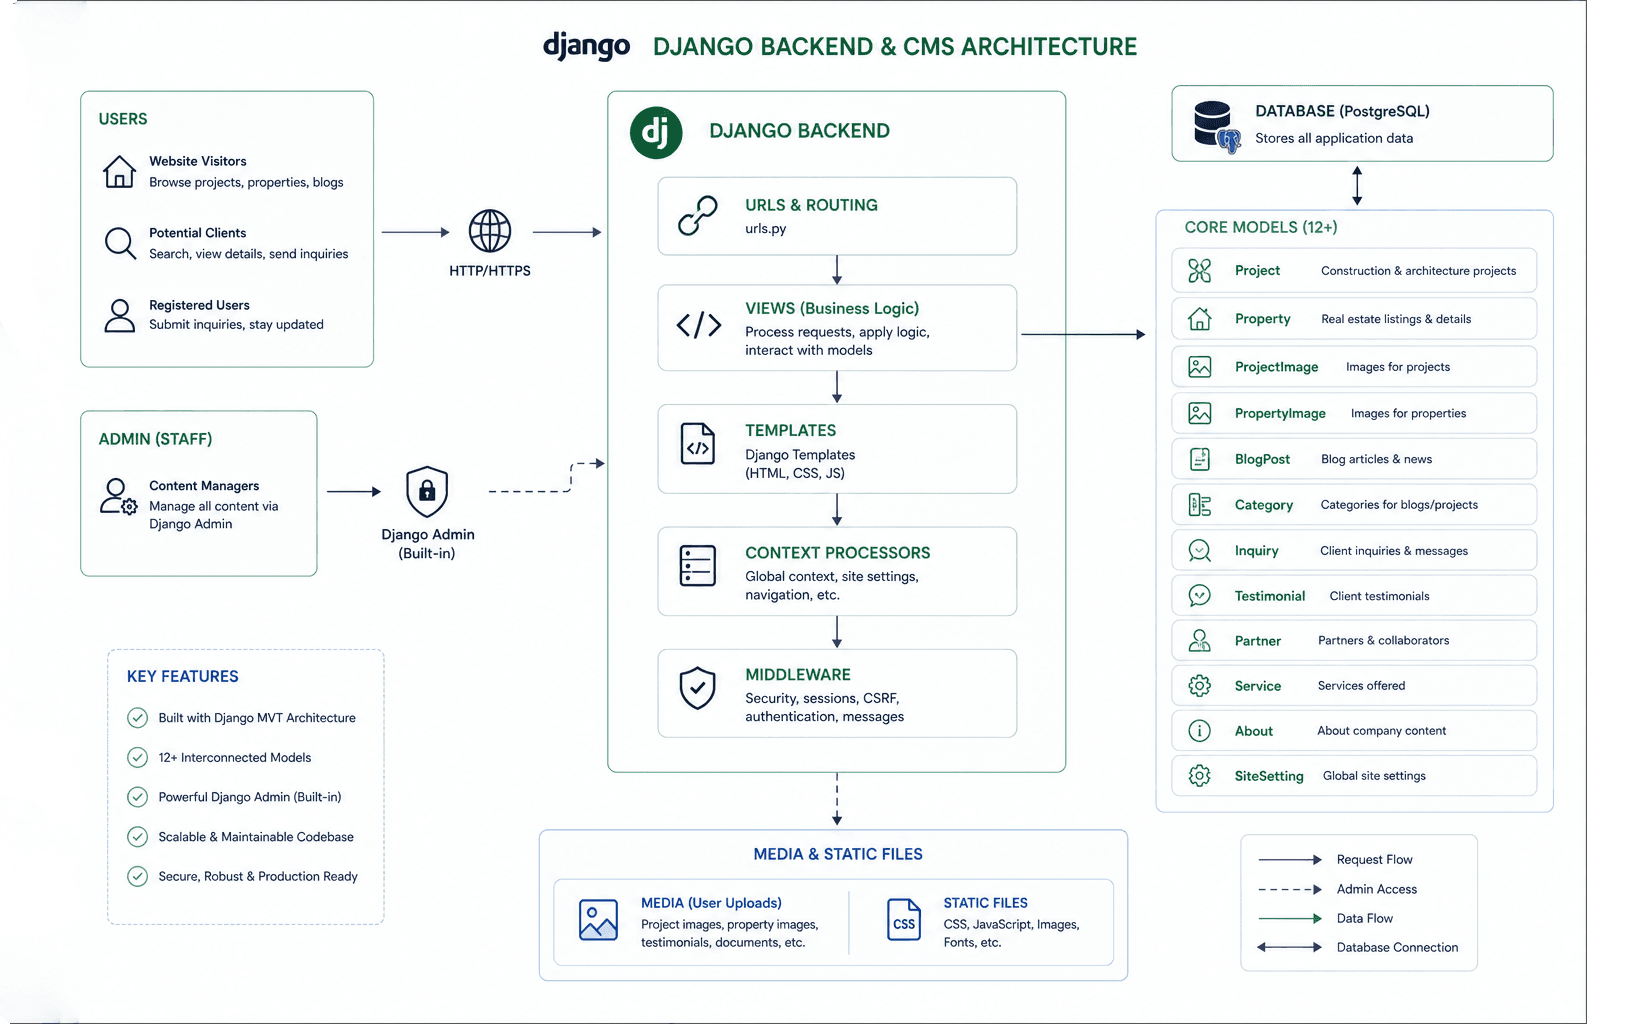The image size is (1638, 1024).
Task: Click the Project model icon
Action: (x=1200, y=270)
